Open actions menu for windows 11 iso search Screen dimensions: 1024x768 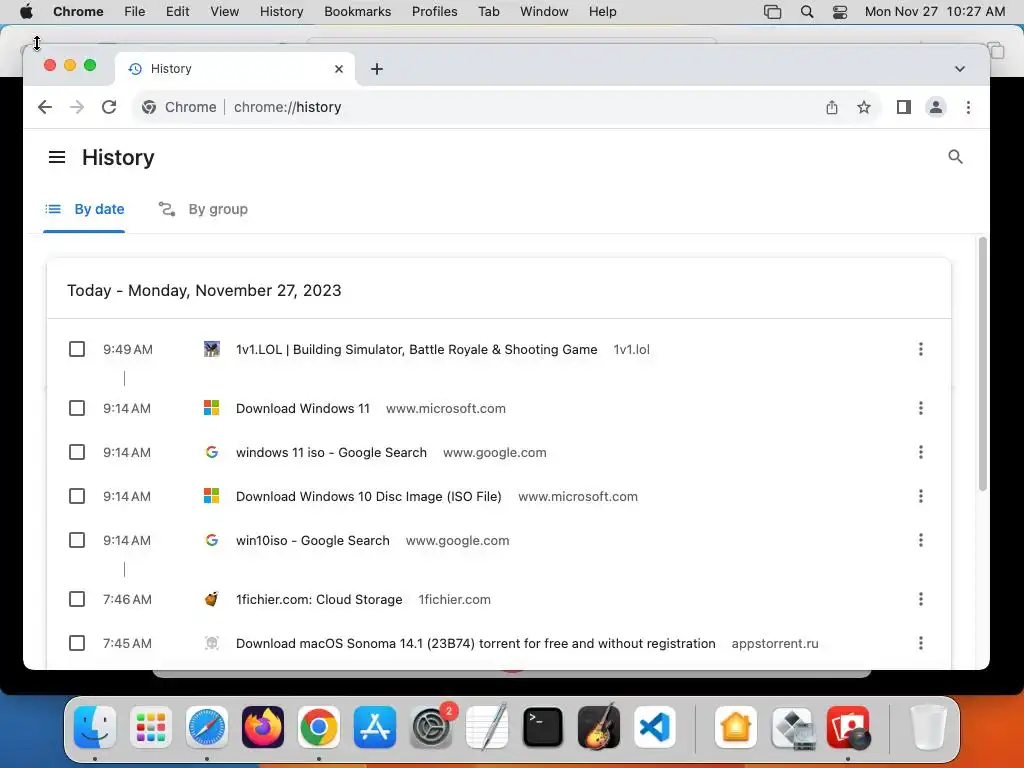pyautogui.click(x=920, y=453)
